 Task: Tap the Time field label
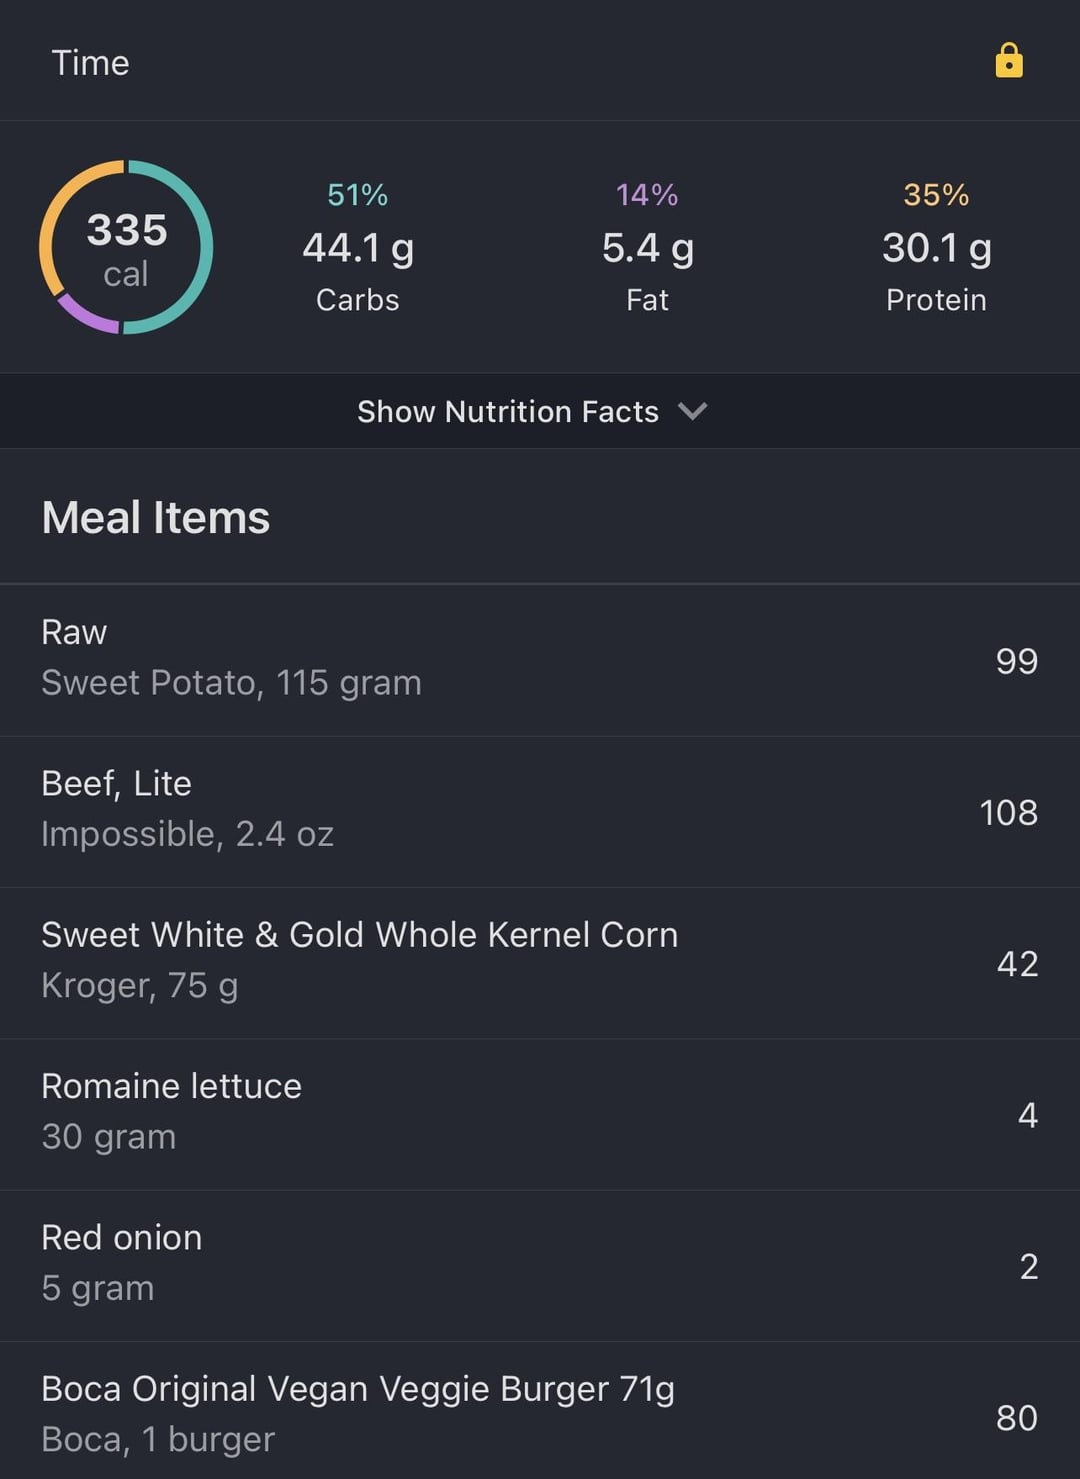click(90, 63)
